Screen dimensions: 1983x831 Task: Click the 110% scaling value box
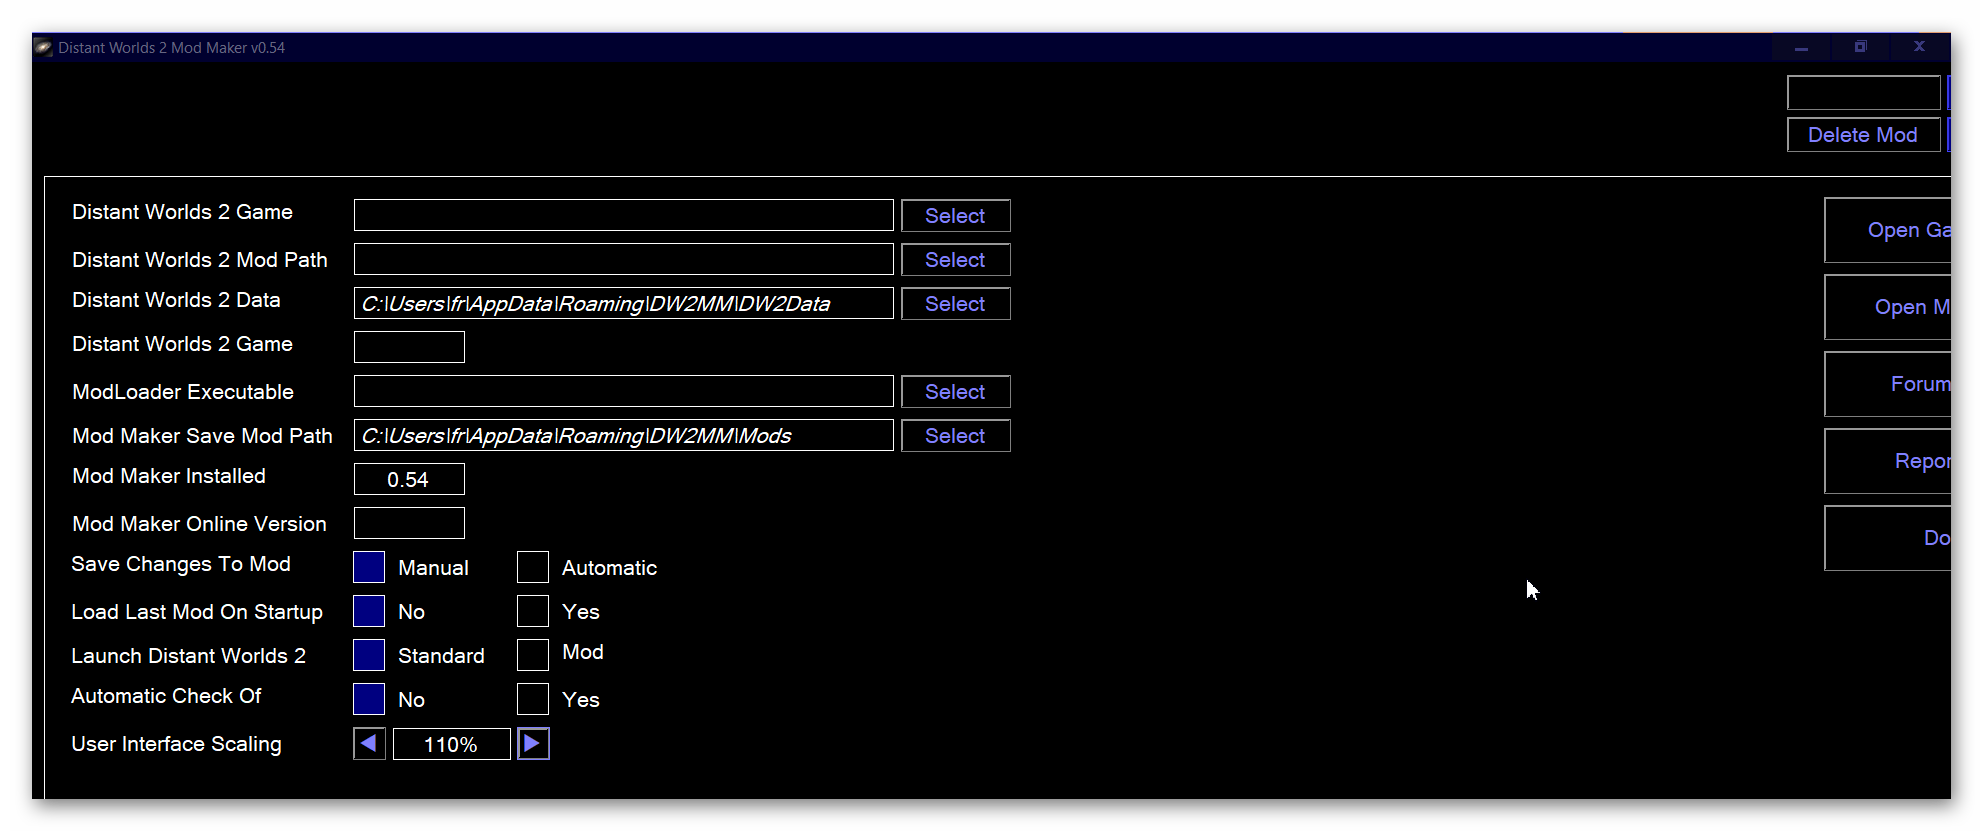click(451, 744)
